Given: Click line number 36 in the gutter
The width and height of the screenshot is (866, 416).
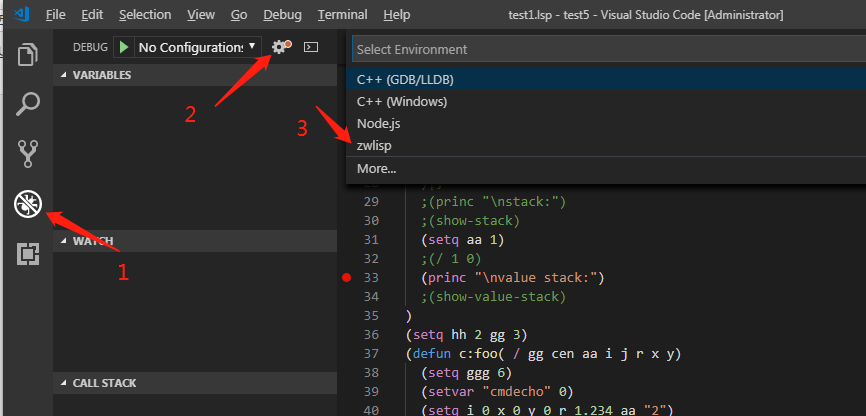Looking at the screenshot, I should pyautogui.click(x=371, y=335).
